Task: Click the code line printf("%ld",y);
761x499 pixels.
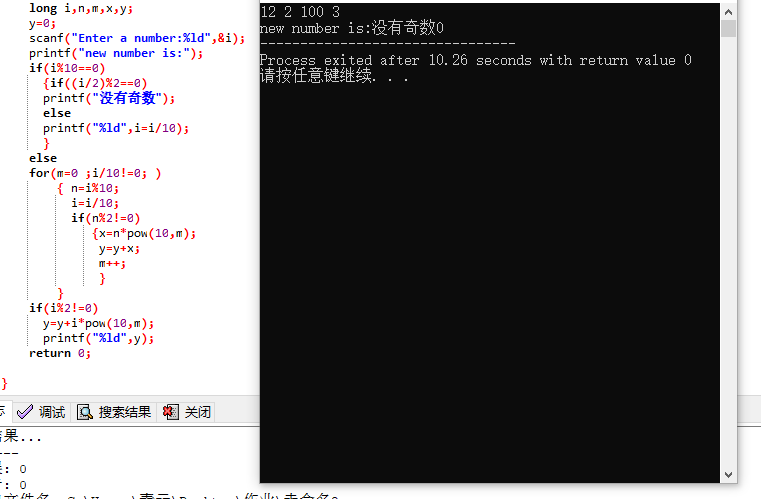Action: click(99, 338)
